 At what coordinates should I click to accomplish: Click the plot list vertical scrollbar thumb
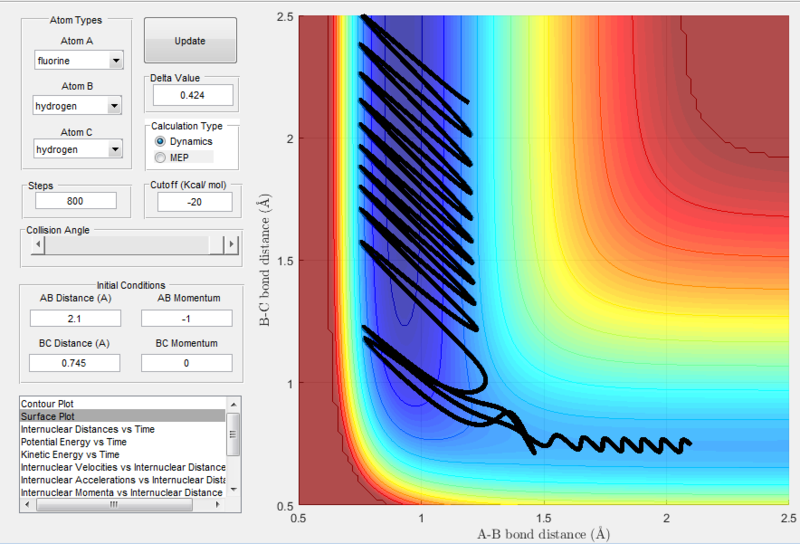[233, 434]
